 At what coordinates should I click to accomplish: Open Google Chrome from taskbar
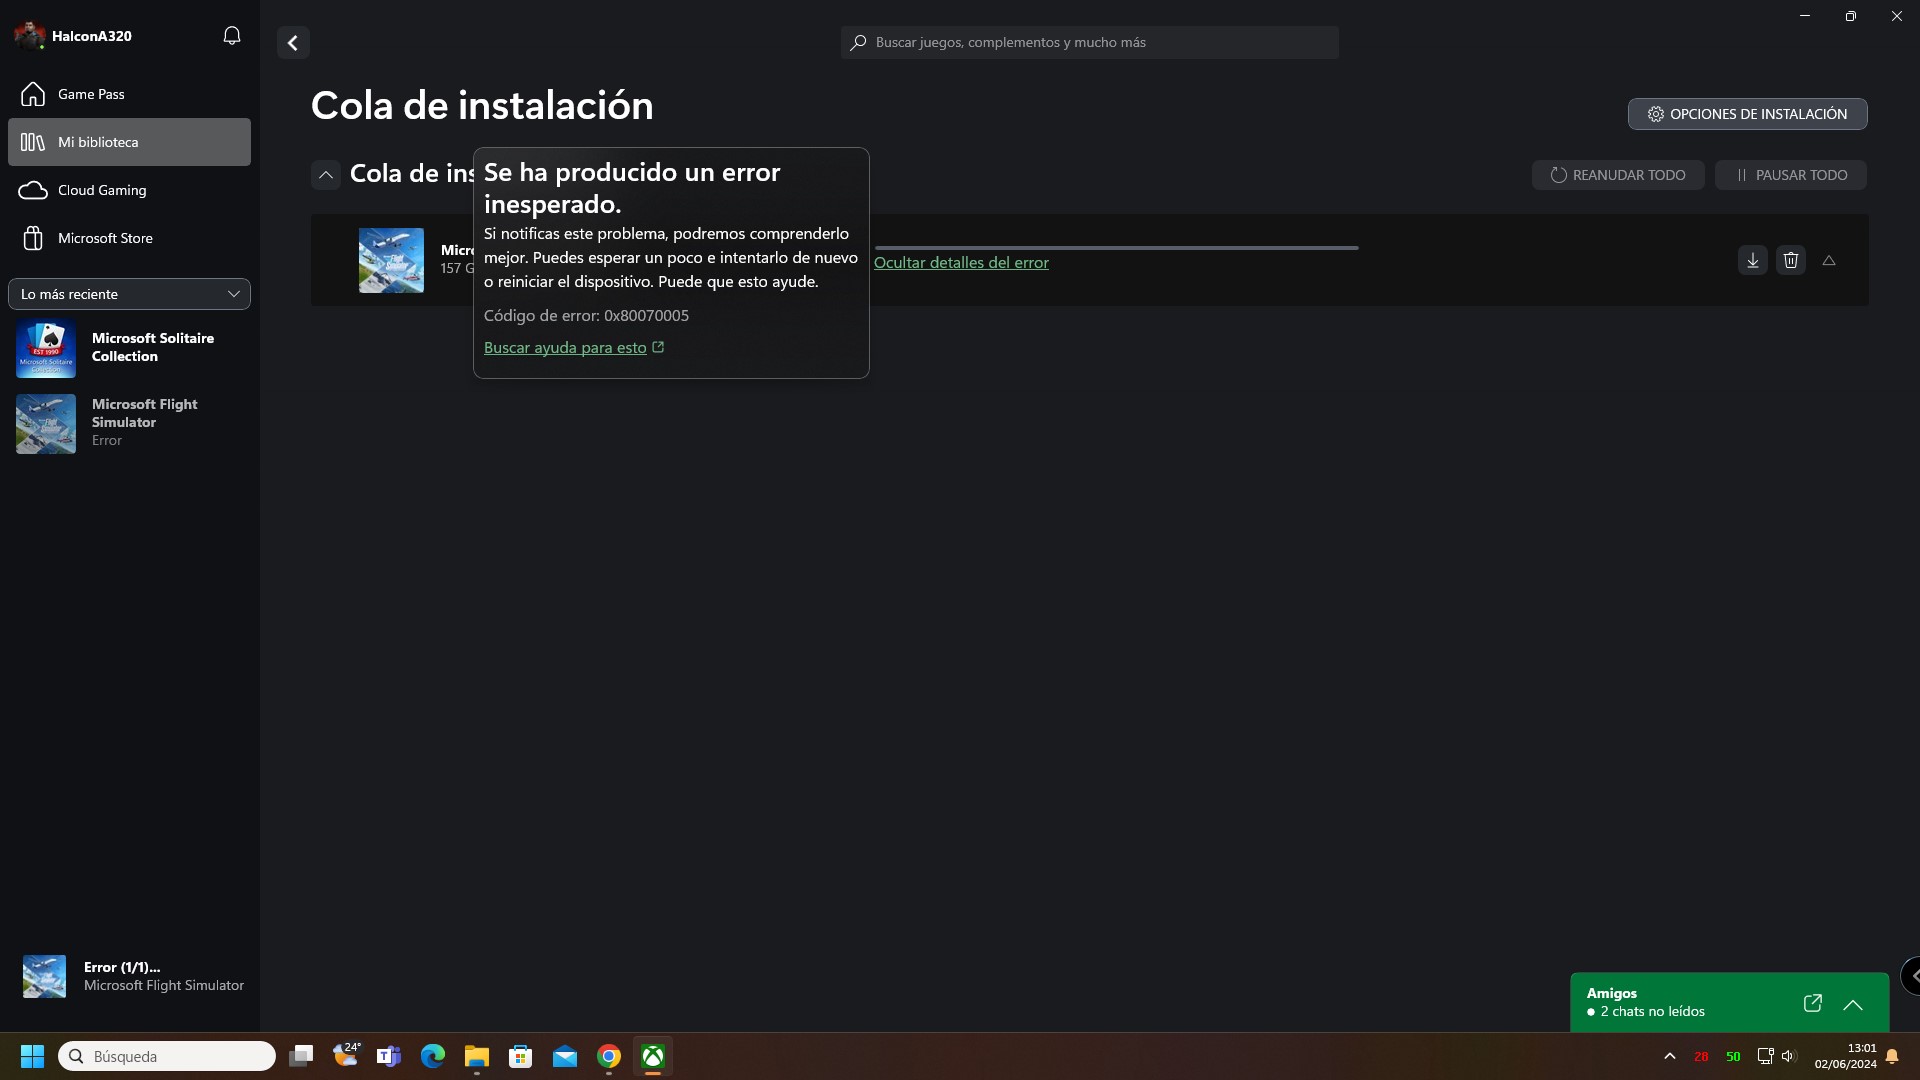(609, 1056)
